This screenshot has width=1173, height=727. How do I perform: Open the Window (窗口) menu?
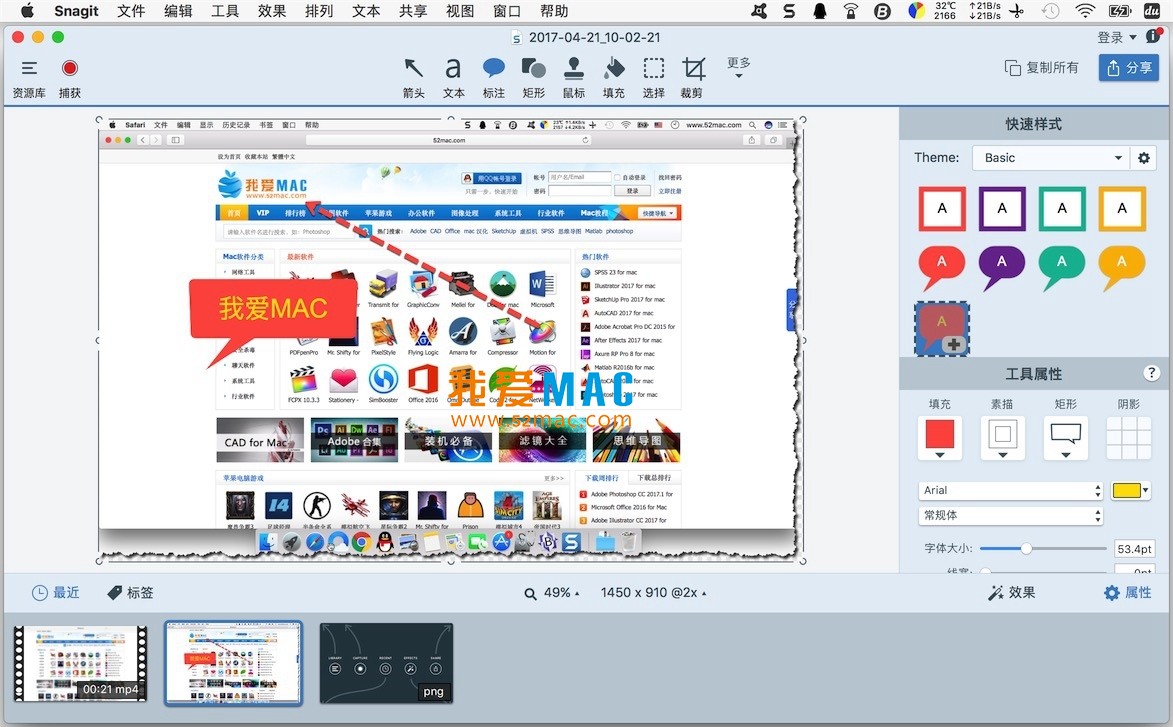(507, 10)
